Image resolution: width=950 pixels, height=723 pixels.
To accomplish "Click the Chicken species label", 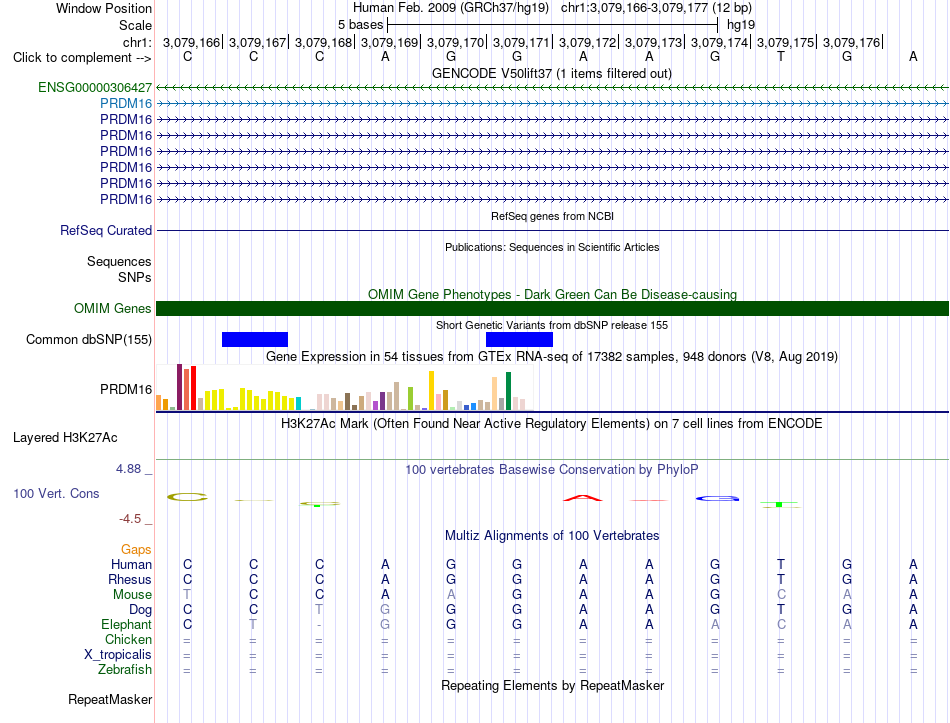I will [x=128, y=639].
